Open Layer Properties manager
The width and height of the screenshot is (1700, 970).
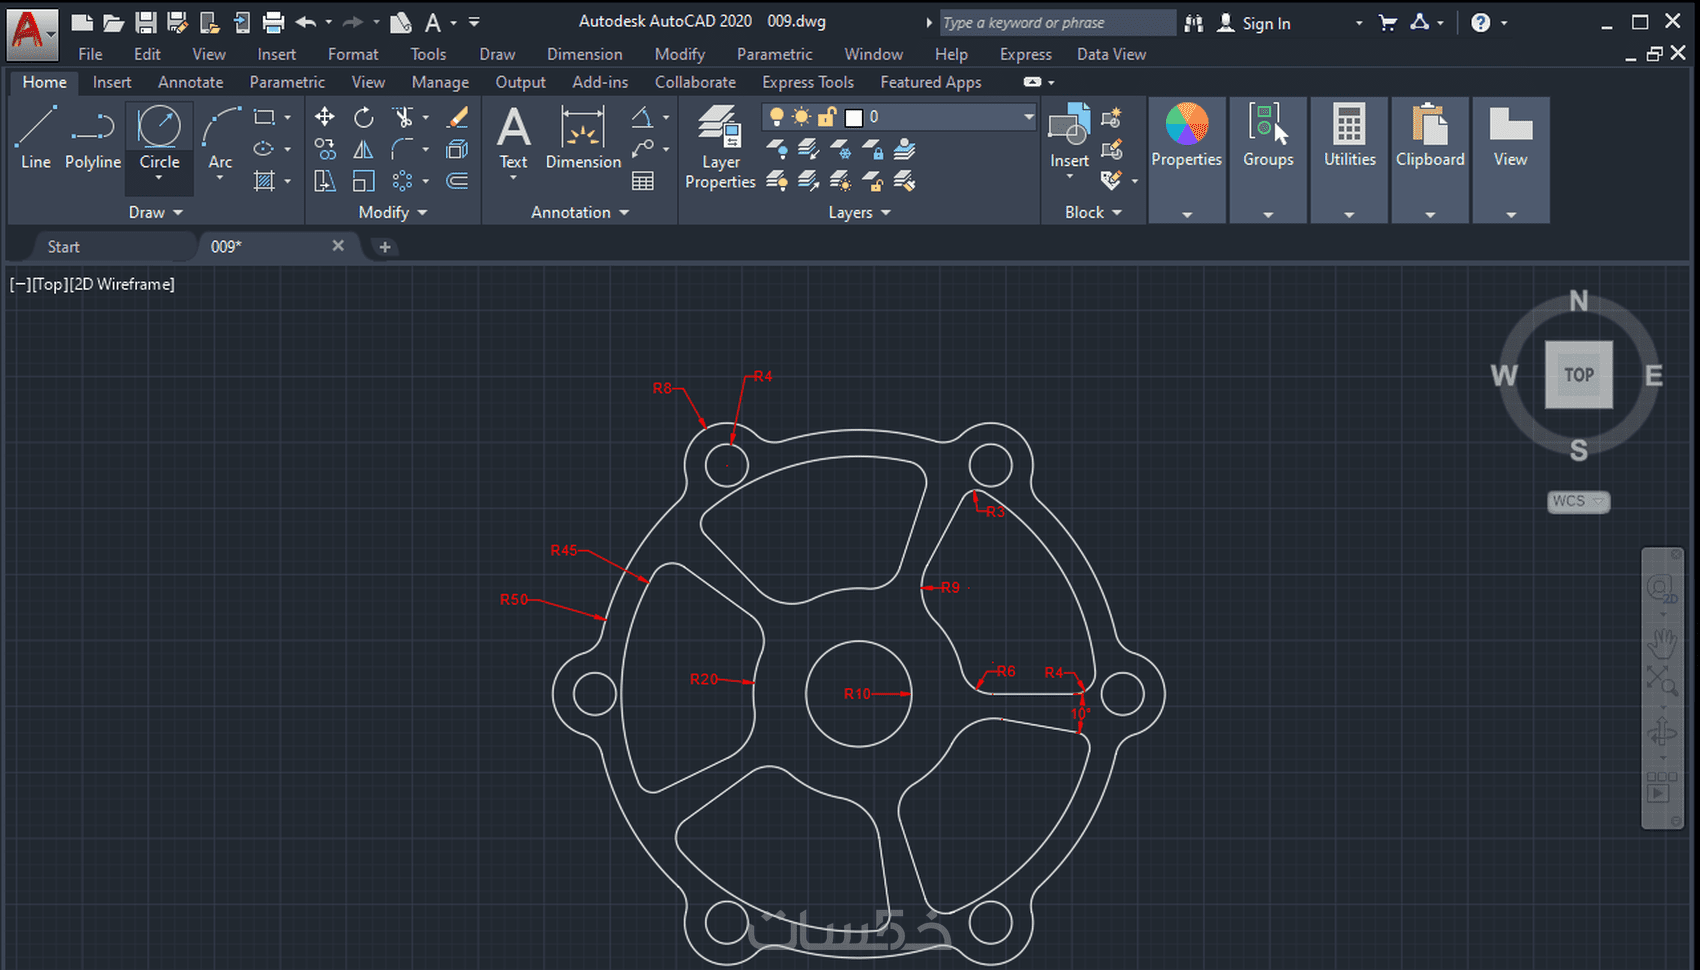[x=720, y=148]
